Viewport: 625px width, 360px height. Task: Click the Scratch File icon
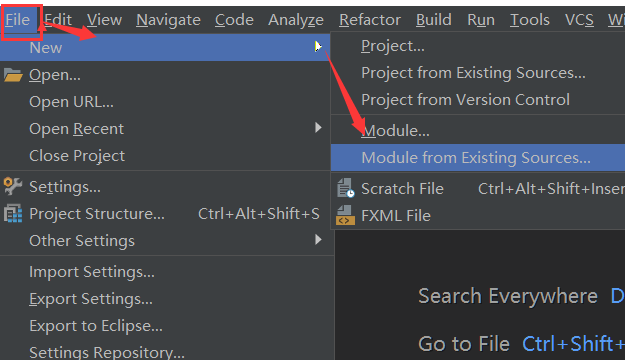point(345,188)
